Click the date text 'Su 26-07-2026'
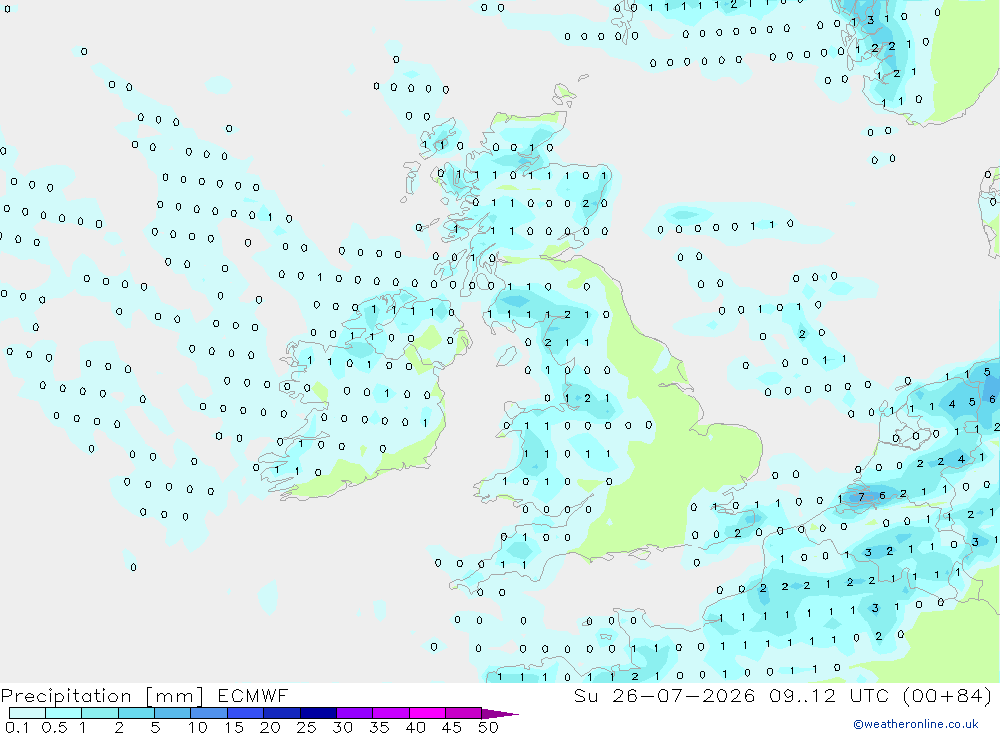 [665, 695]
